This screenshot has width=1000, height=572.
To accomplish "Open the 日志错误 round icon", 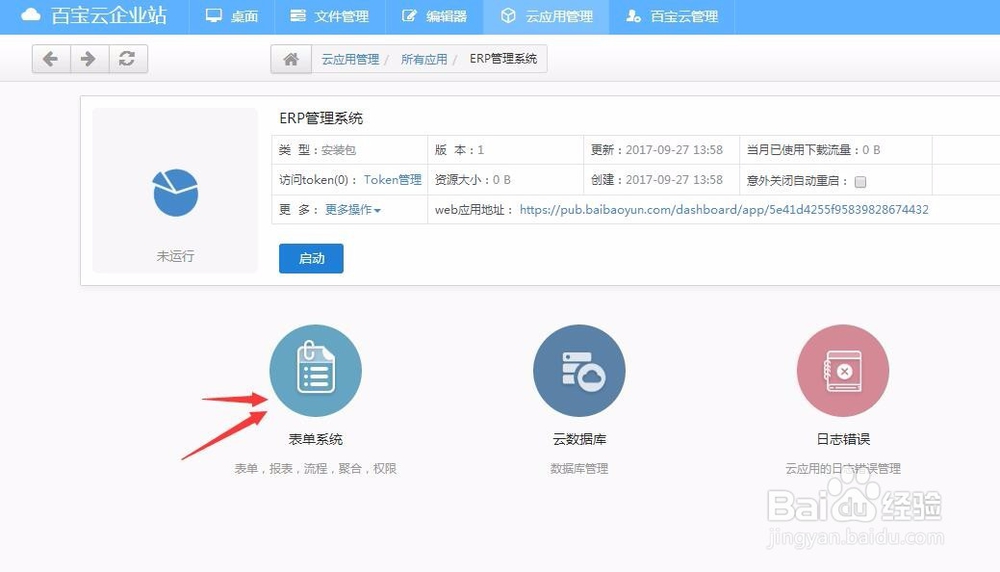I will tap(842, 370).
